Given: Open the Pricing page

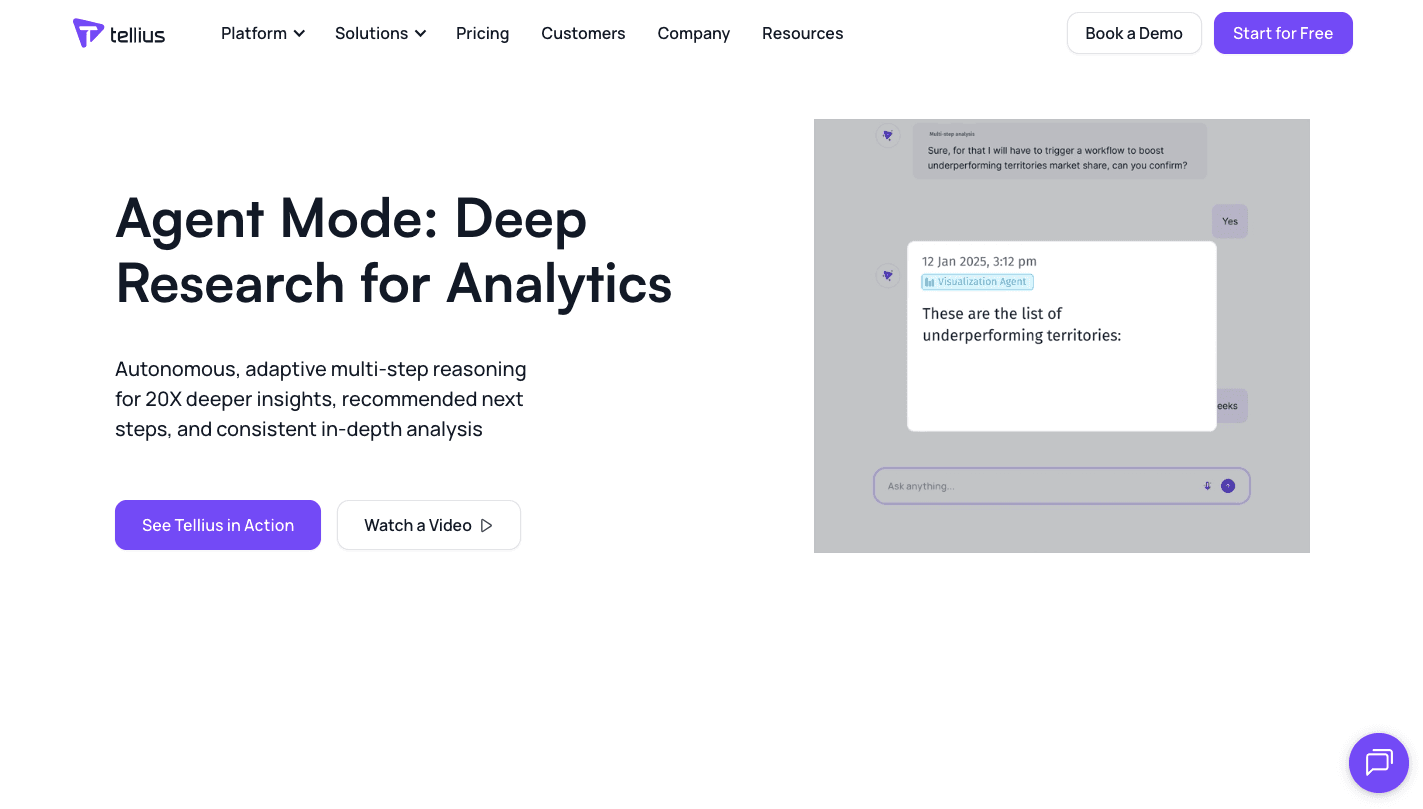Looking at the screenshot, I should point(482,33).
